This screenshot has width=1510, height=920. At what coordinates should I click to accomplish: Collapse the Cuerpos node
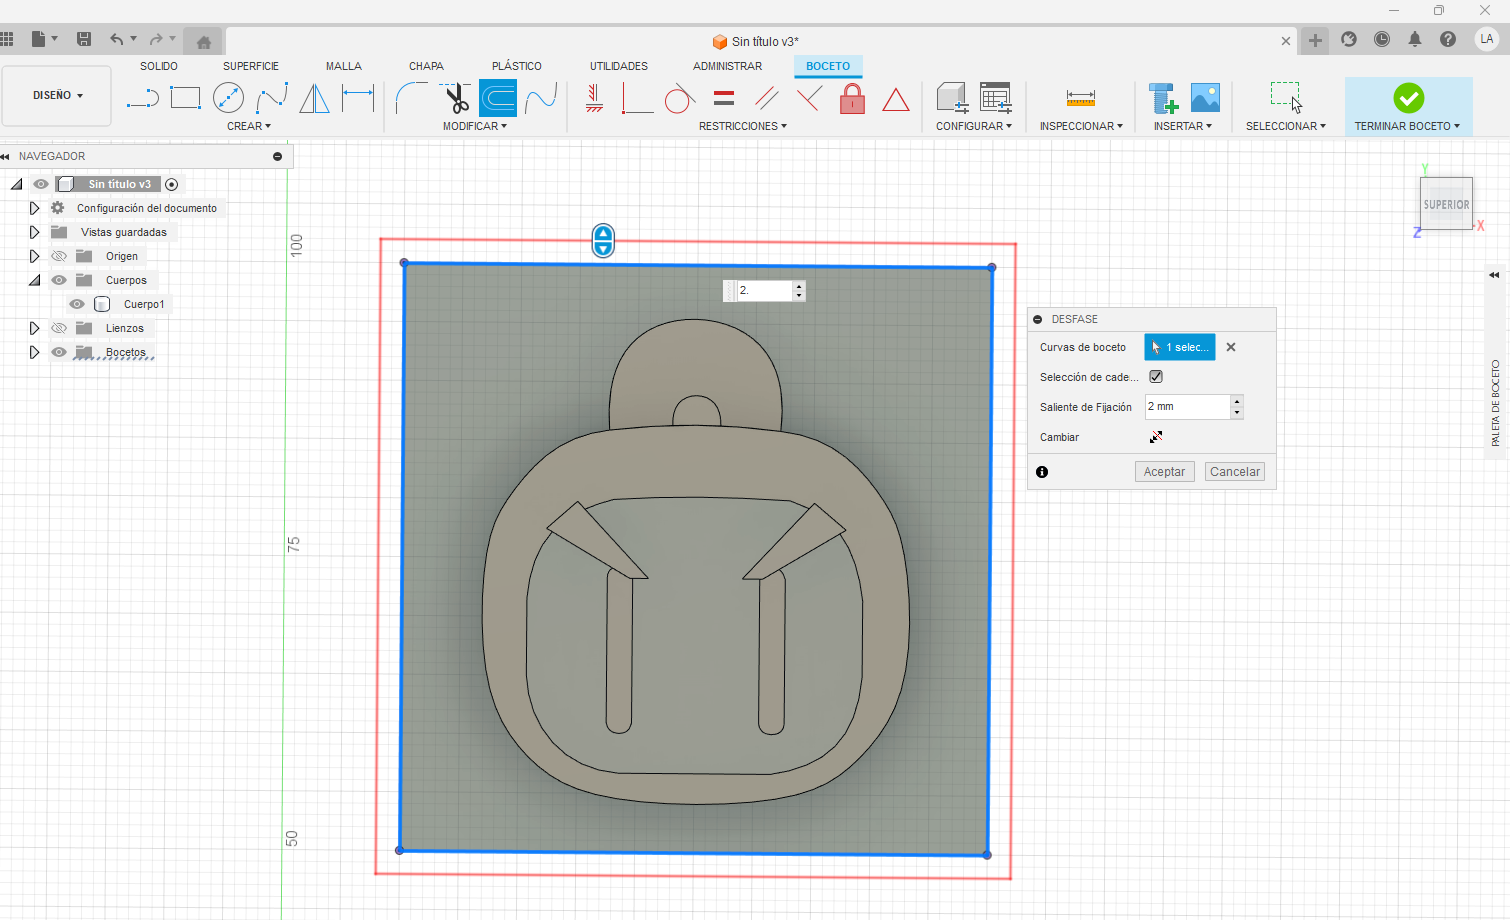click(x=34, y=280)
